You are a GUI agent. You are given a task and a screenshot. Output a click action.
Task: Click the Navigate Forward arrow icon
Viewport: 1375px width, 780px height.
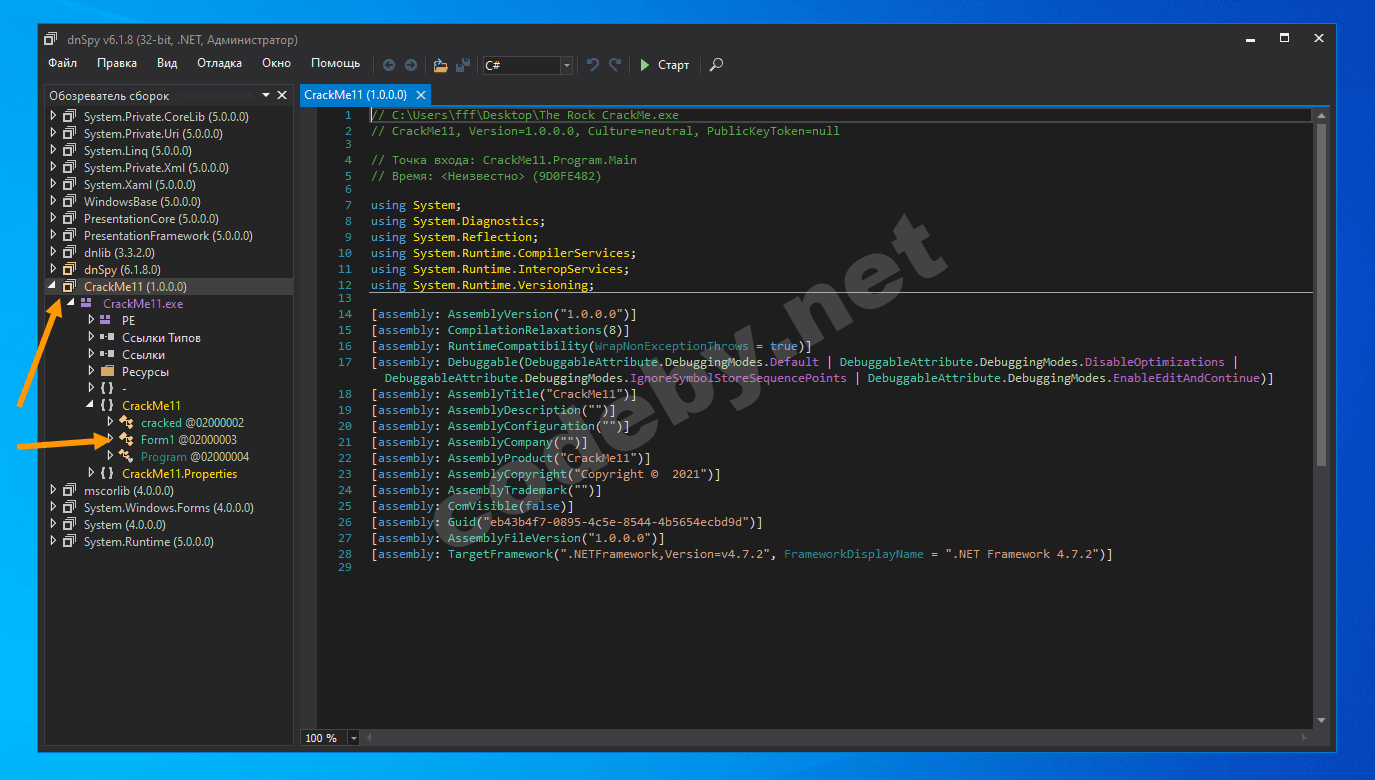point(411,65)
